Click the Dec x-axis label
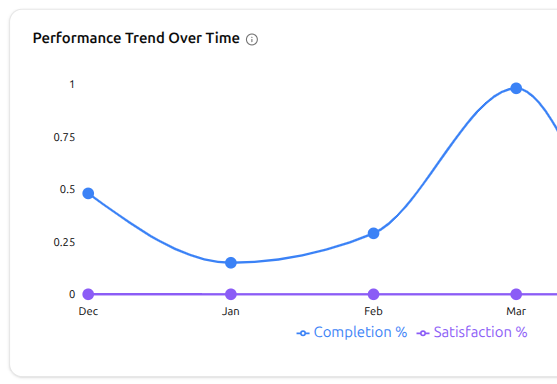Screen dimensions: 557x384 [x=88, y=312]
